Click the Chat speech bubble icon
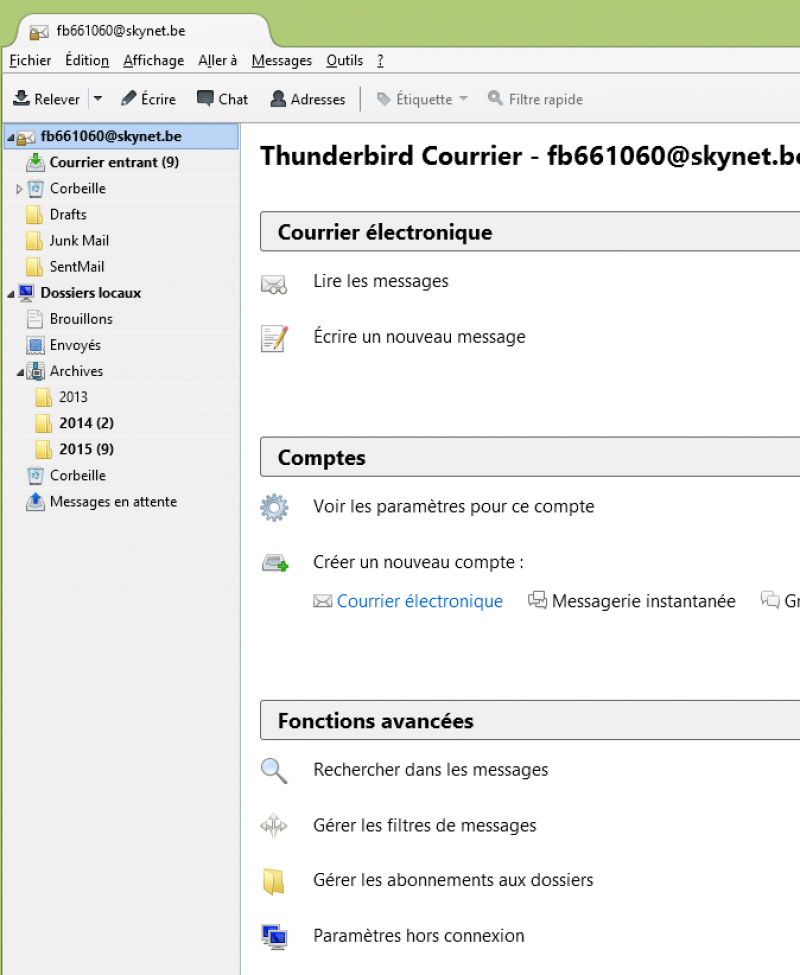800x975 pixels. click(x=205, y=98)
